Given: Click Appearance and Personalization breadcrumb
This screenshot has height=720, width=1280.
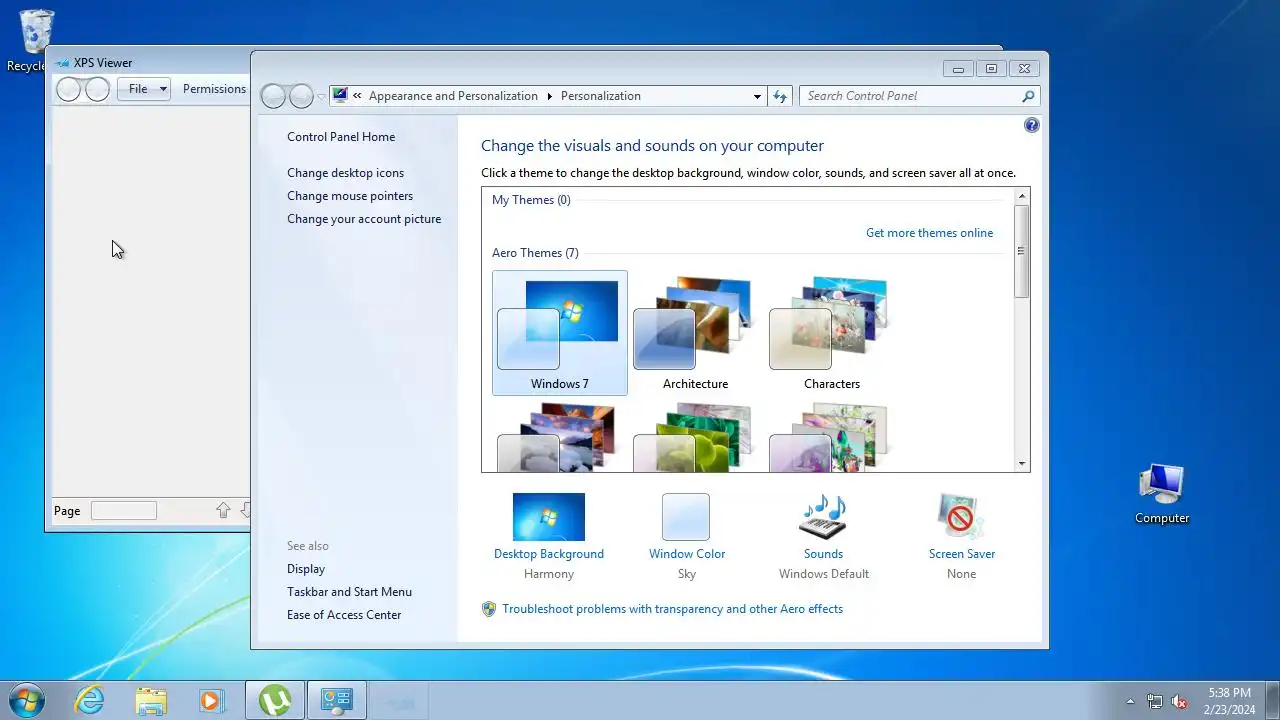Looking at the screenshot, I should pos(453,96).
